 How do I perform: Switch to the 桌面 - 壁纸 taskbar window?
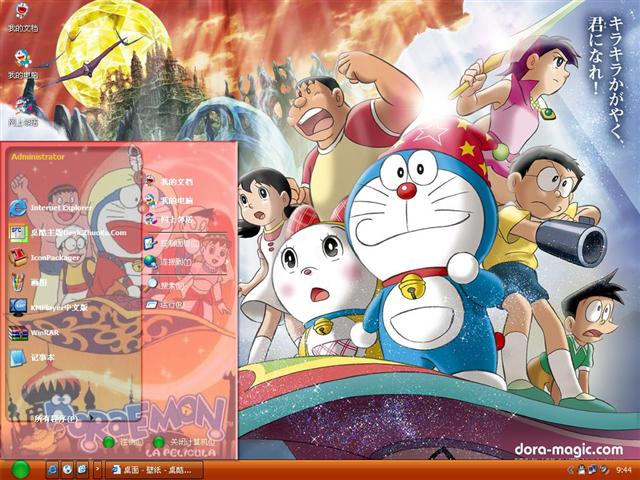(x=154, y=469)
